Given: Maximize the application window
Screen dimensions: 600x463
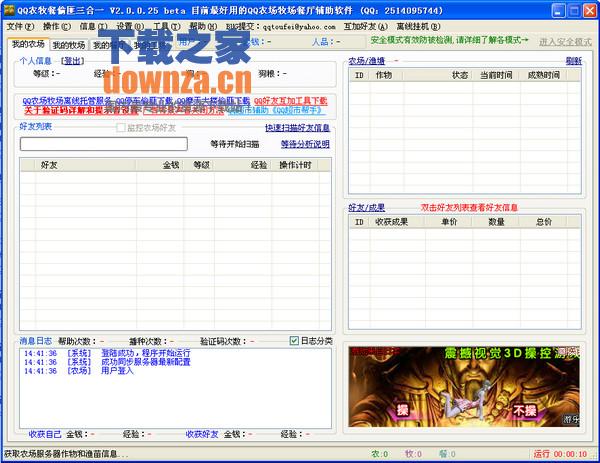Looking at the screenshot, I should click(574, 10).
